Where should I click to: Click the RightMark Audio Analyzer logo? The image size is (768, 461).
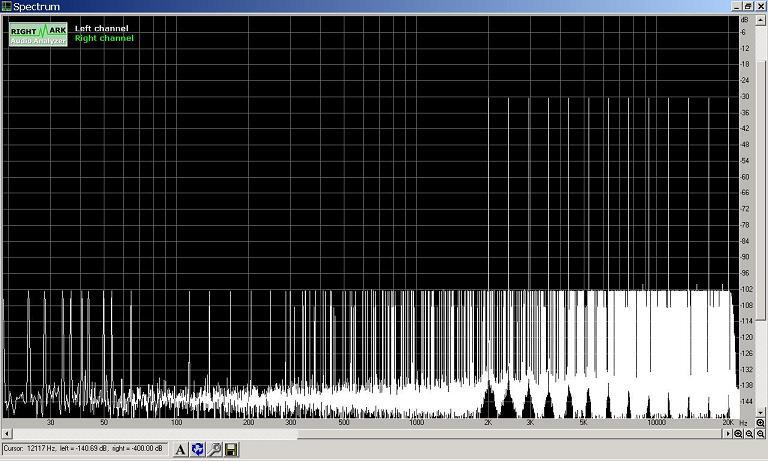point(38,34)
